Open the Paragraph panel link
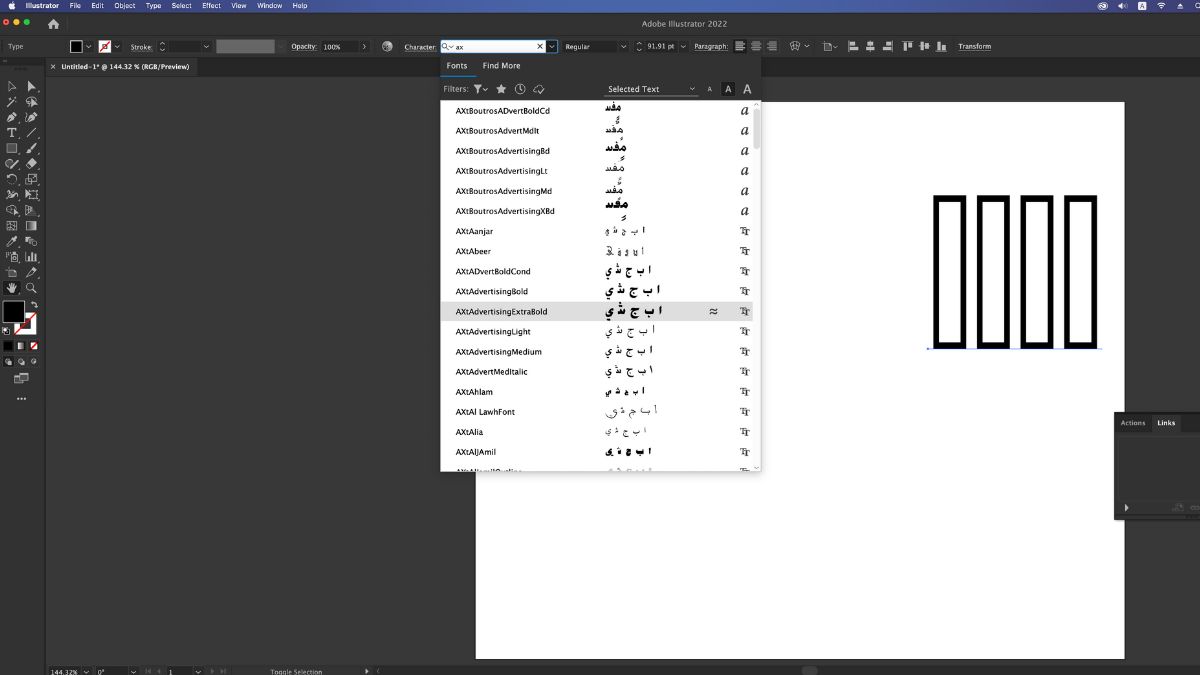 click(x=711, y=46)
